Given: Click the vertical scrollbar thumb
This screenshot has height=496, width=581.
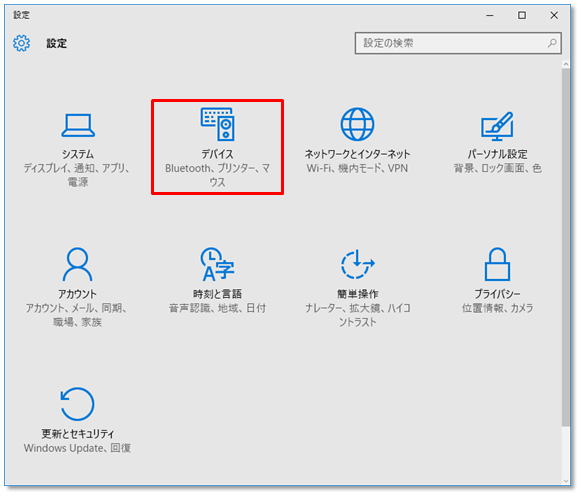Looking at the screenshot, I should 566,247.
